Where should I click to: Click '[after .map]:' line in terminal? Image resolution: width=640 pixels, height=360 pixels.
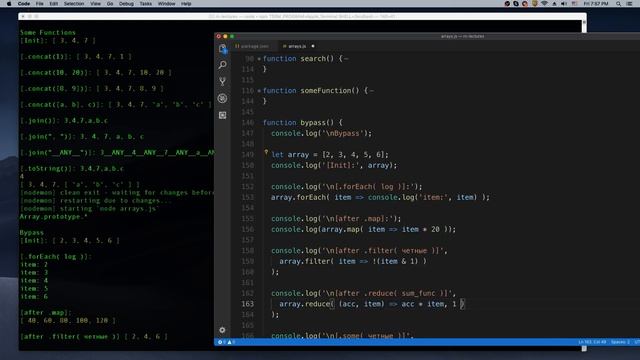pos(45,313)
